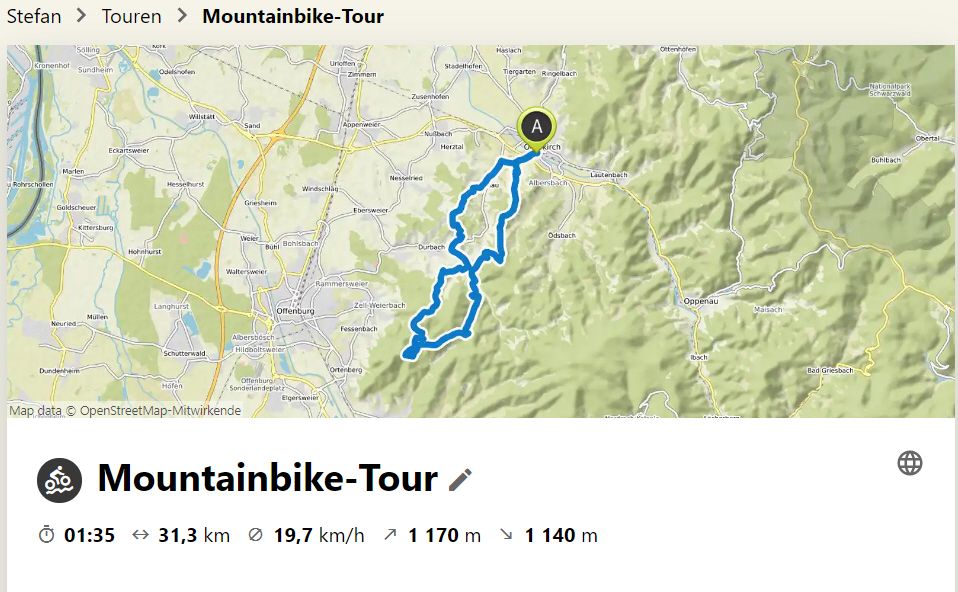The height and width of the screenshot is (592, 958).
Task: Open the OpenStreetMap-Mitwirkende attribution link
Action: tap(161, 411)
